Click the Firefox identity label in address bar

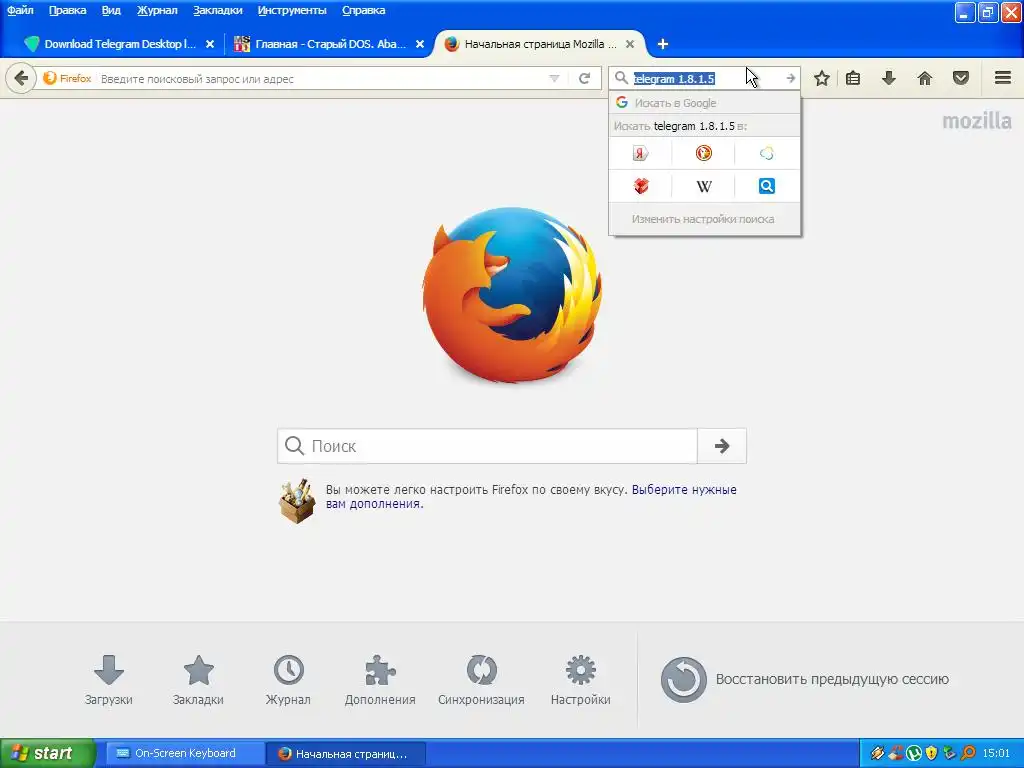(67, 78)
